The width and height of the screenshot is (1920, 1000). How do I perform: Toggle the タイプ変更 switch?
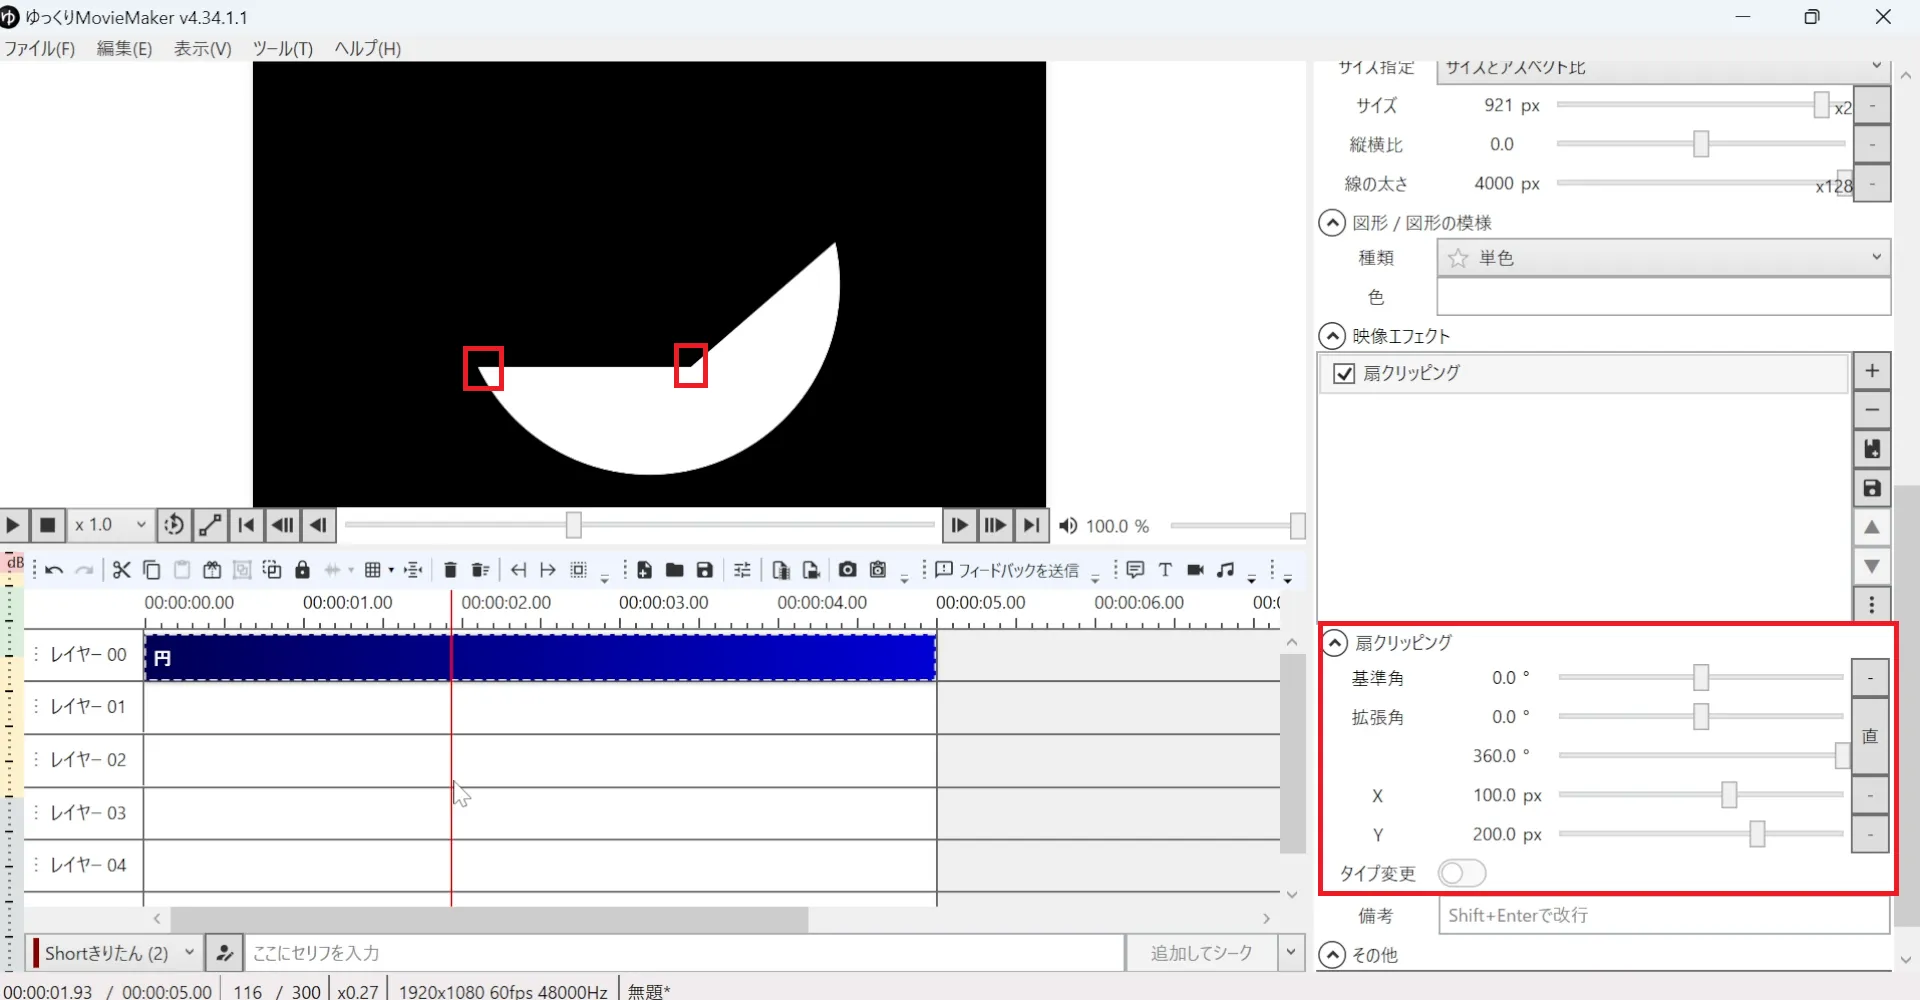click(1462, 873)
